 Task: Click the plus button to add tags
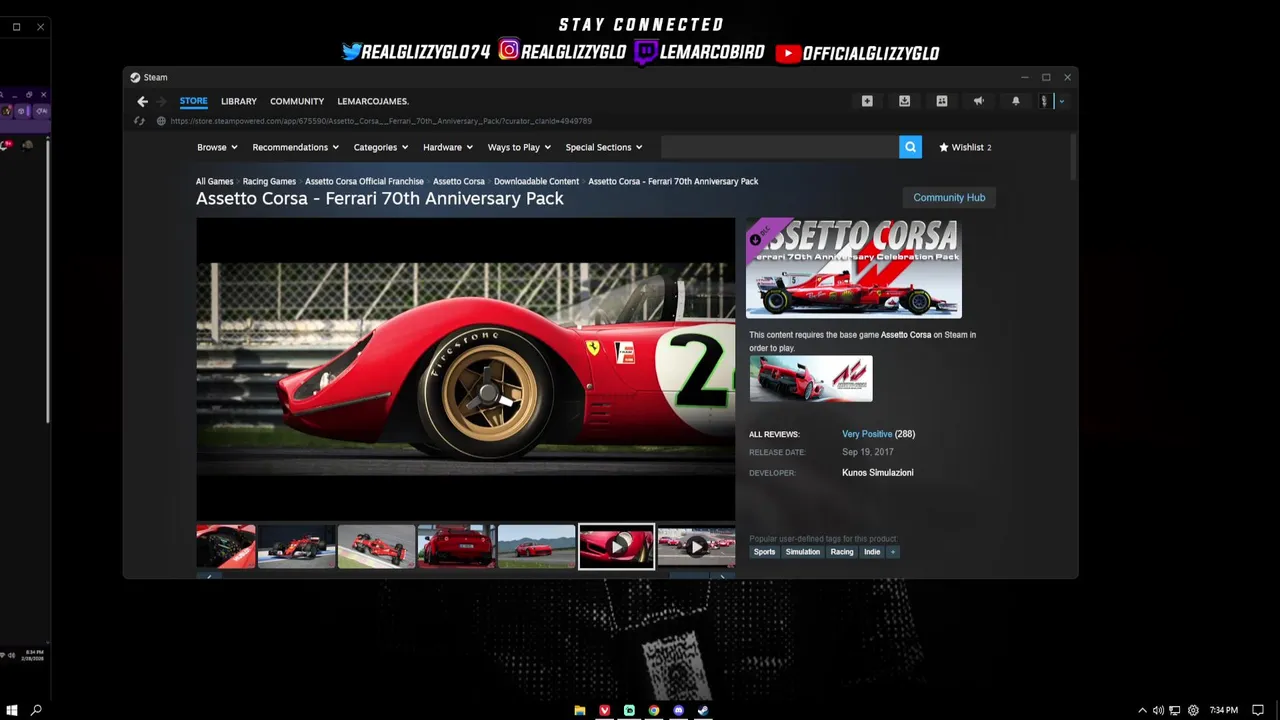pyautogui.click(x=893, y=552)
